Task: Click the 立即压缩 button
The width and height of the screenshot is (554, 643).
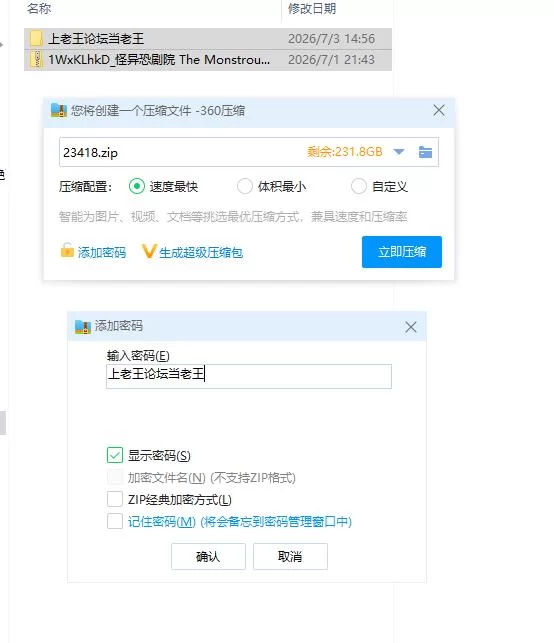Action: (401, 252)
